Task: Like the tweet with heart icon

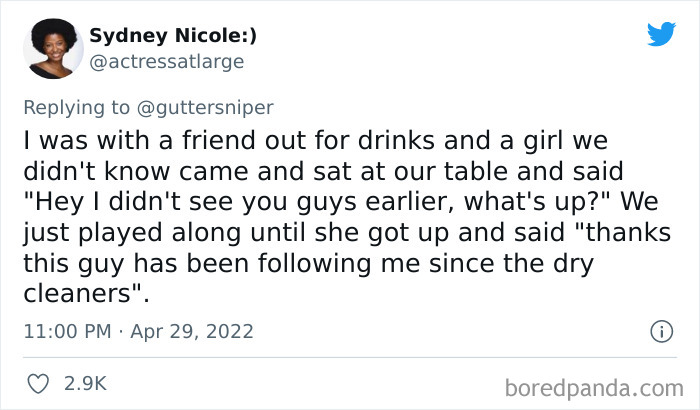Action: pyautogui.click(x=40, y=383)
